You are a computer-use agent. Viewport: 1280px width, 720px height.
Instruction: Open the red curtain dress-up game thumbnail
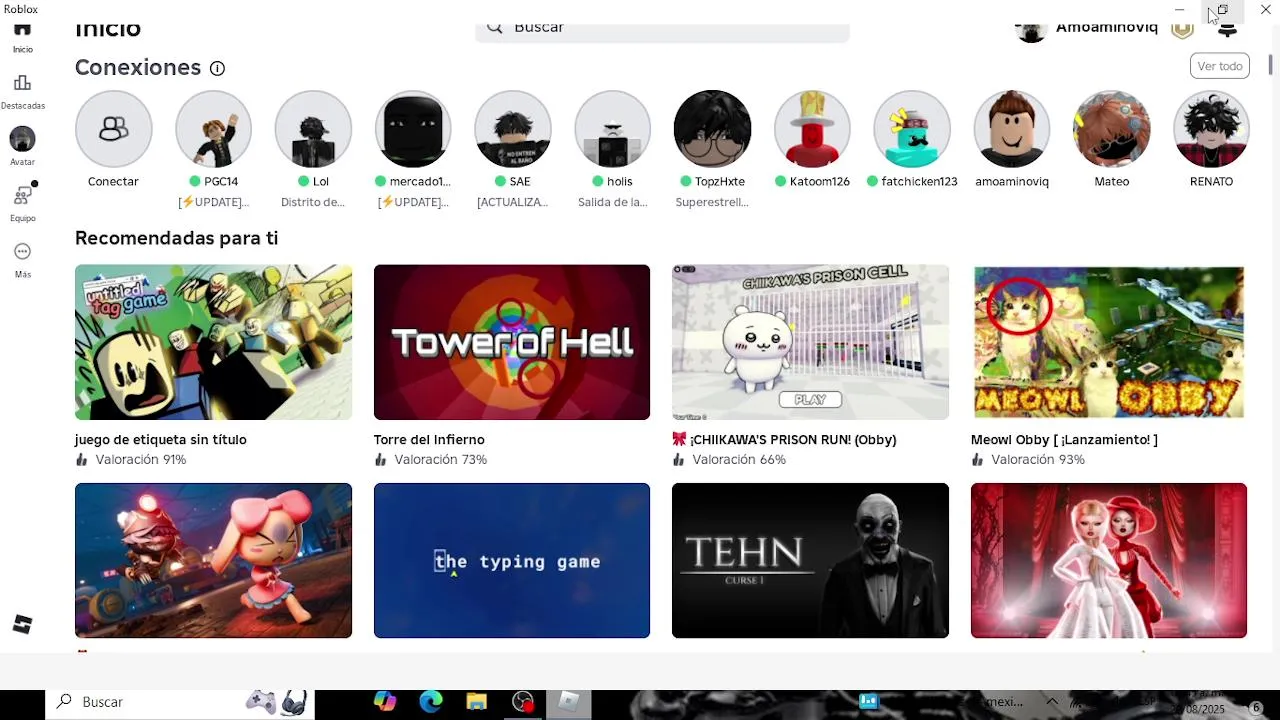1109,560
